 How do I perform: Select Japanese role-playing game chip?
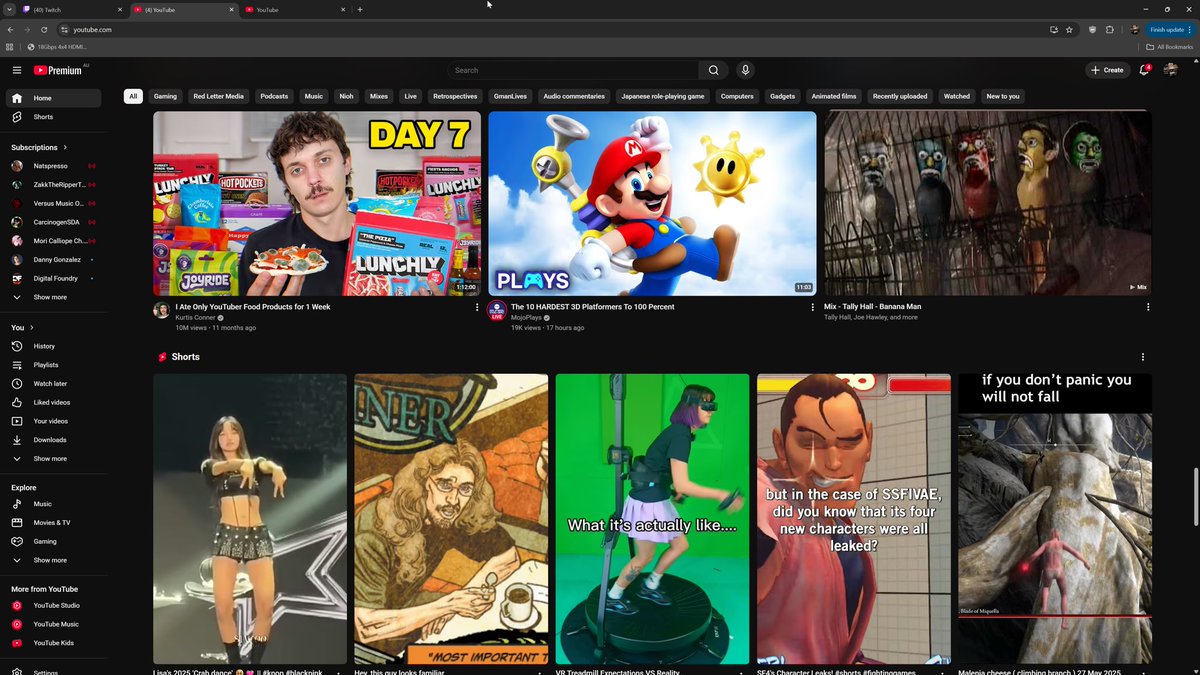663,96
